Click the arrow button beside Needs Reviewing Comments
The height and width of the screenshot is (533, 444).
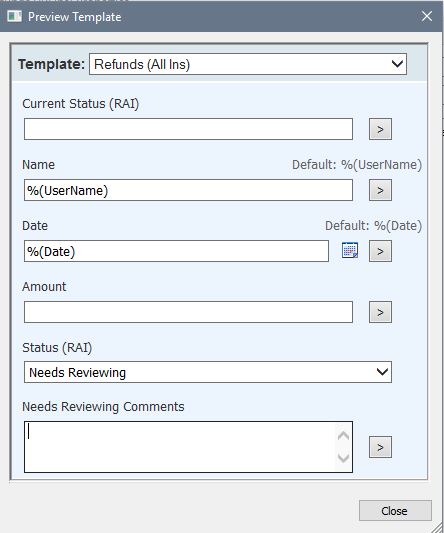tap(380, 447)
